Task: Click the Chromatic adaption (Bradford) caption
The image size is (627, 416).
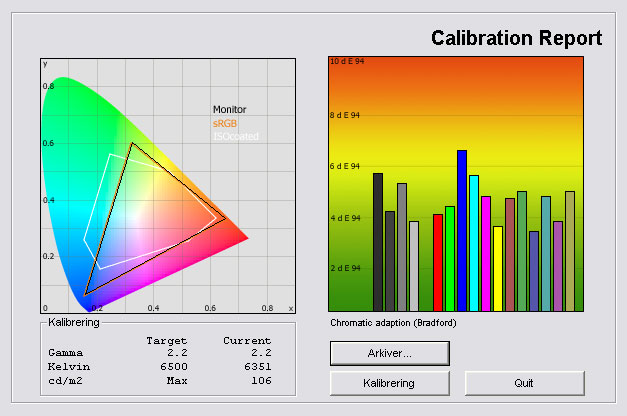Action: [x=385, y=323]
